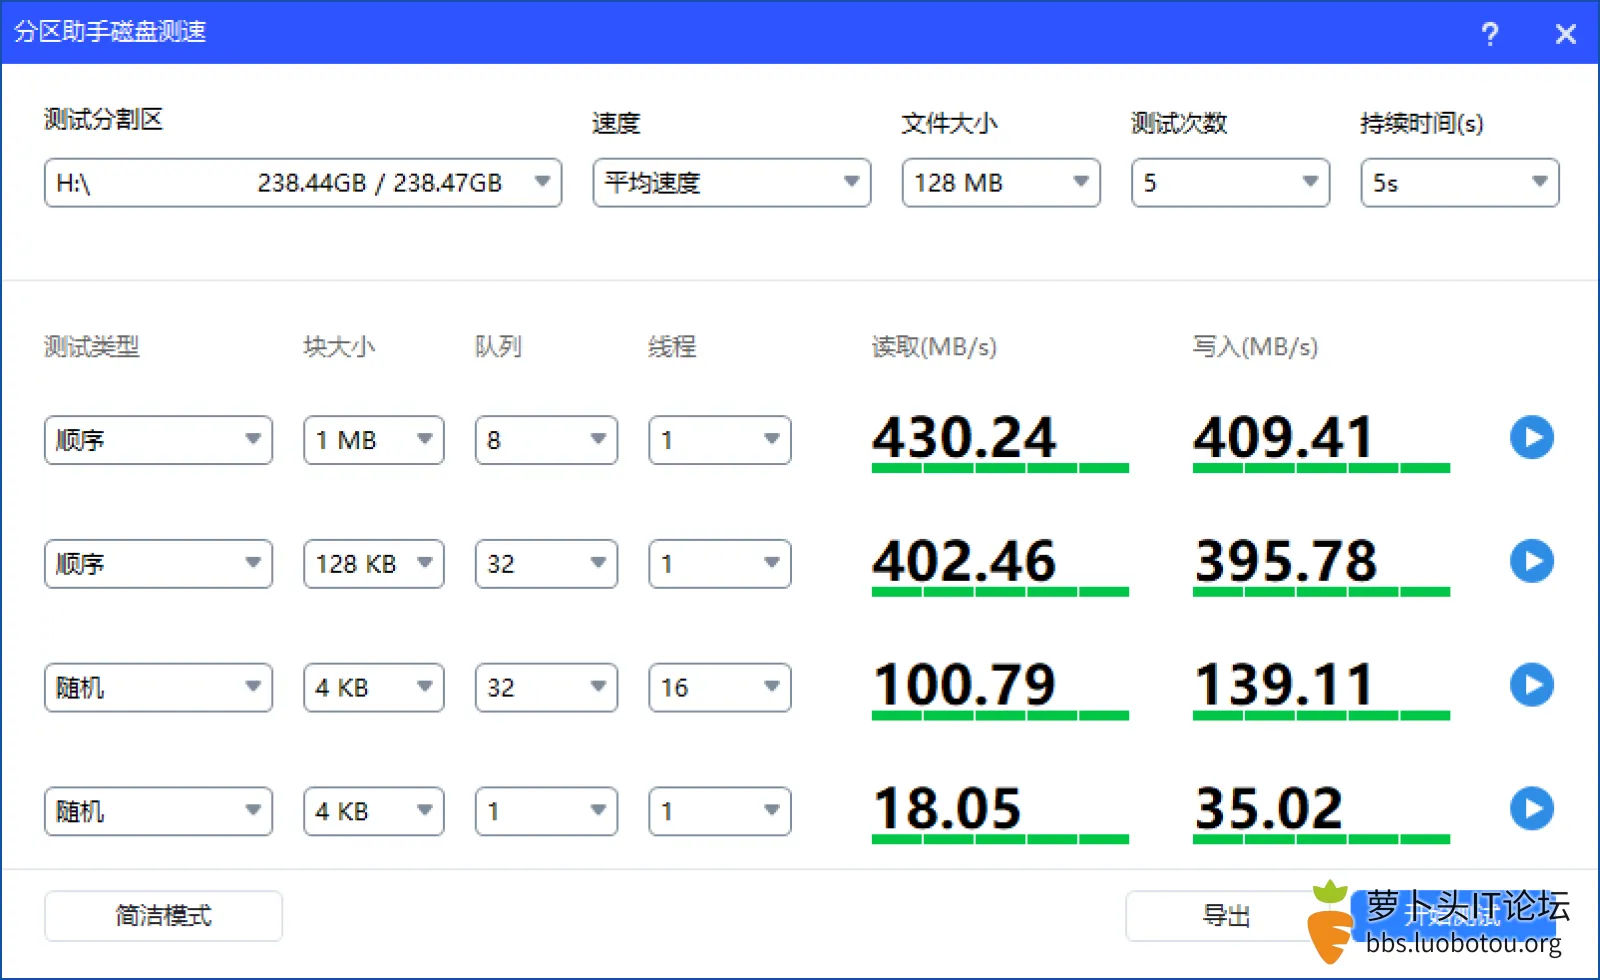Click the 线程 column header
This screenshot has width=1600, height=980.
672,347
